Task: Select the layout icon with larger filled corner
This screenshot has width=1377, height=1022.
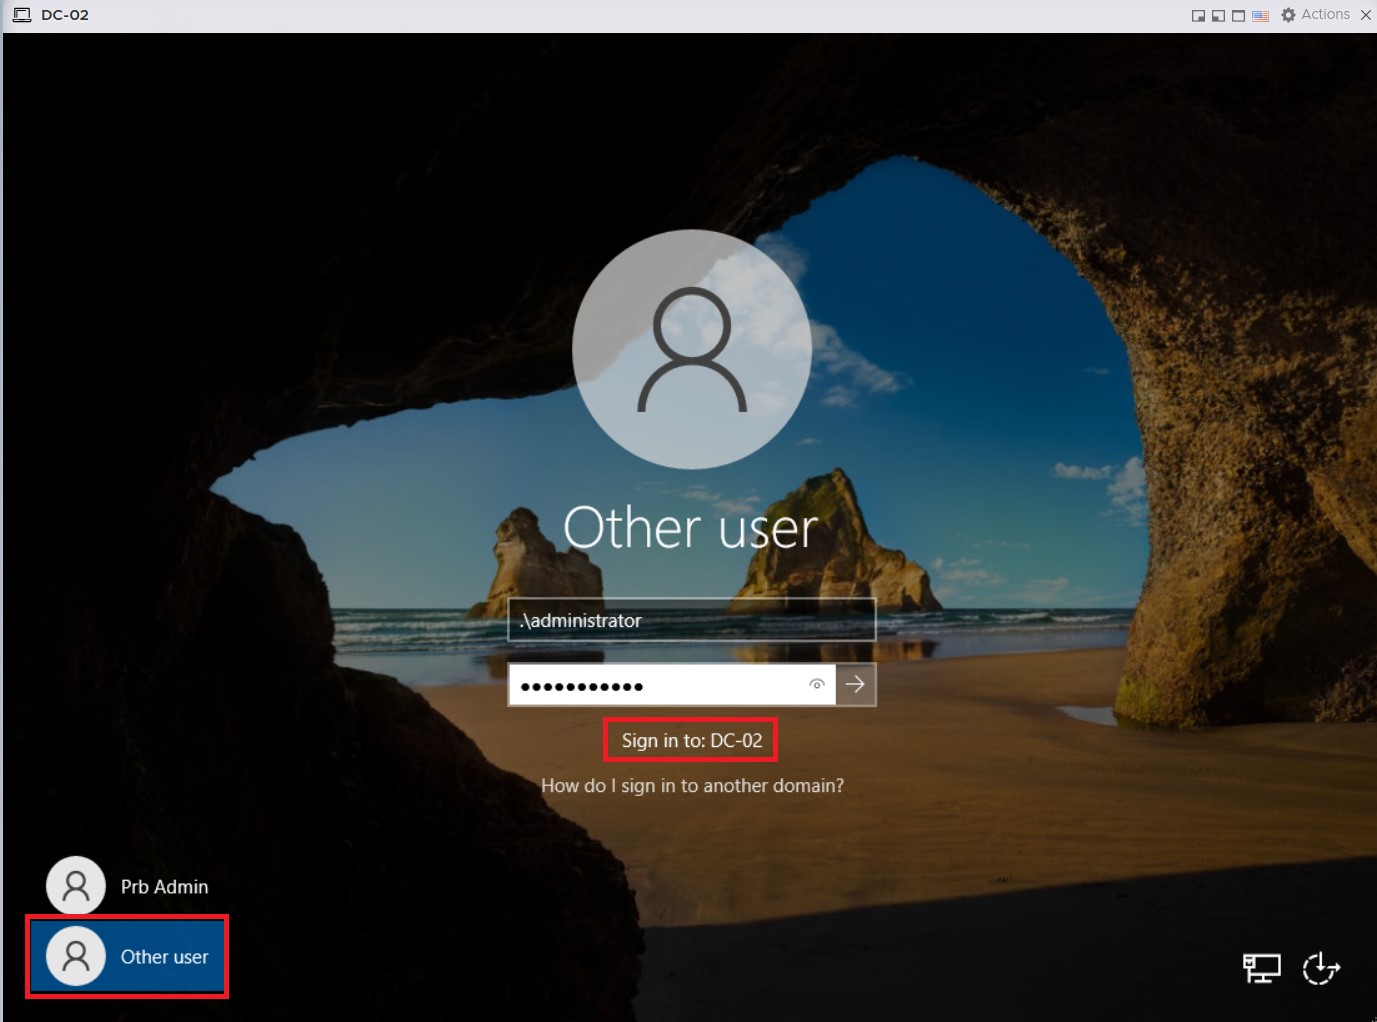Action: tap(1218, 15)
